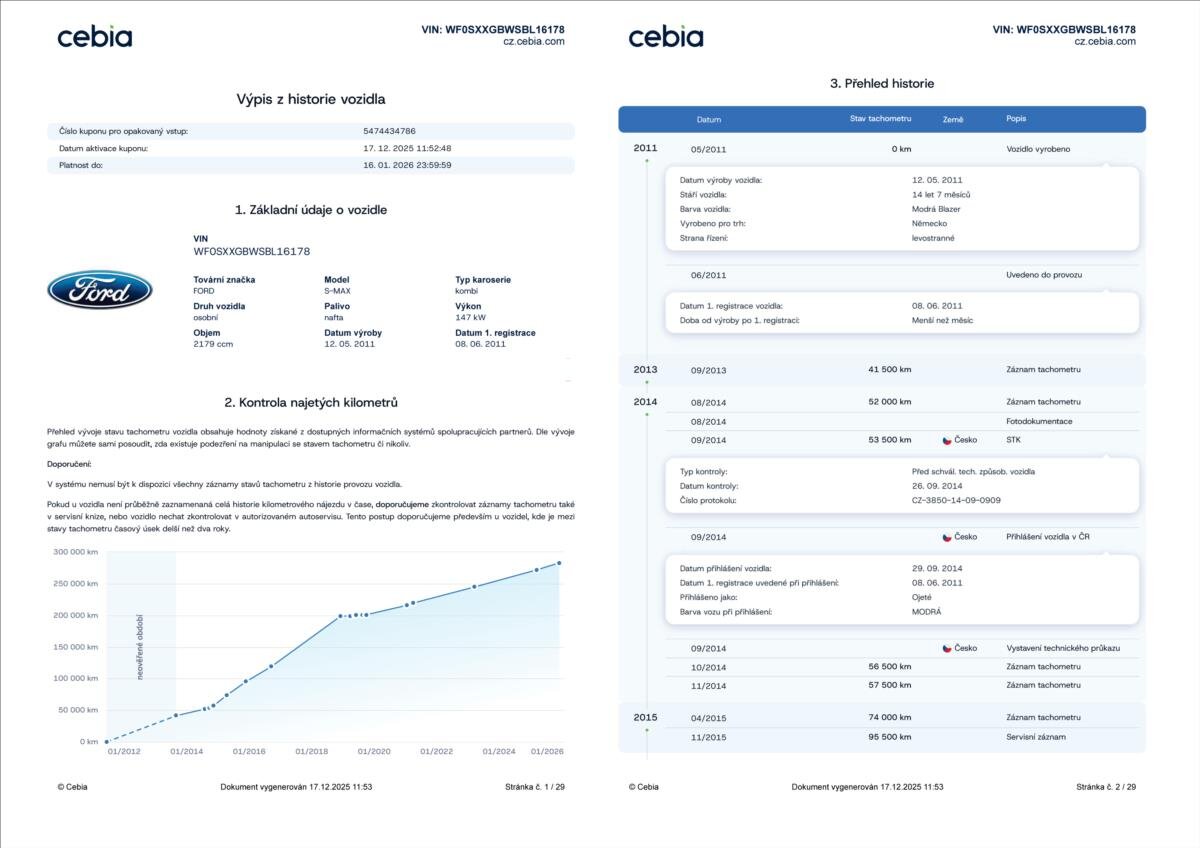Click the Země column header
Screen dimensions: 1200x848
click(x=953, y=120)
